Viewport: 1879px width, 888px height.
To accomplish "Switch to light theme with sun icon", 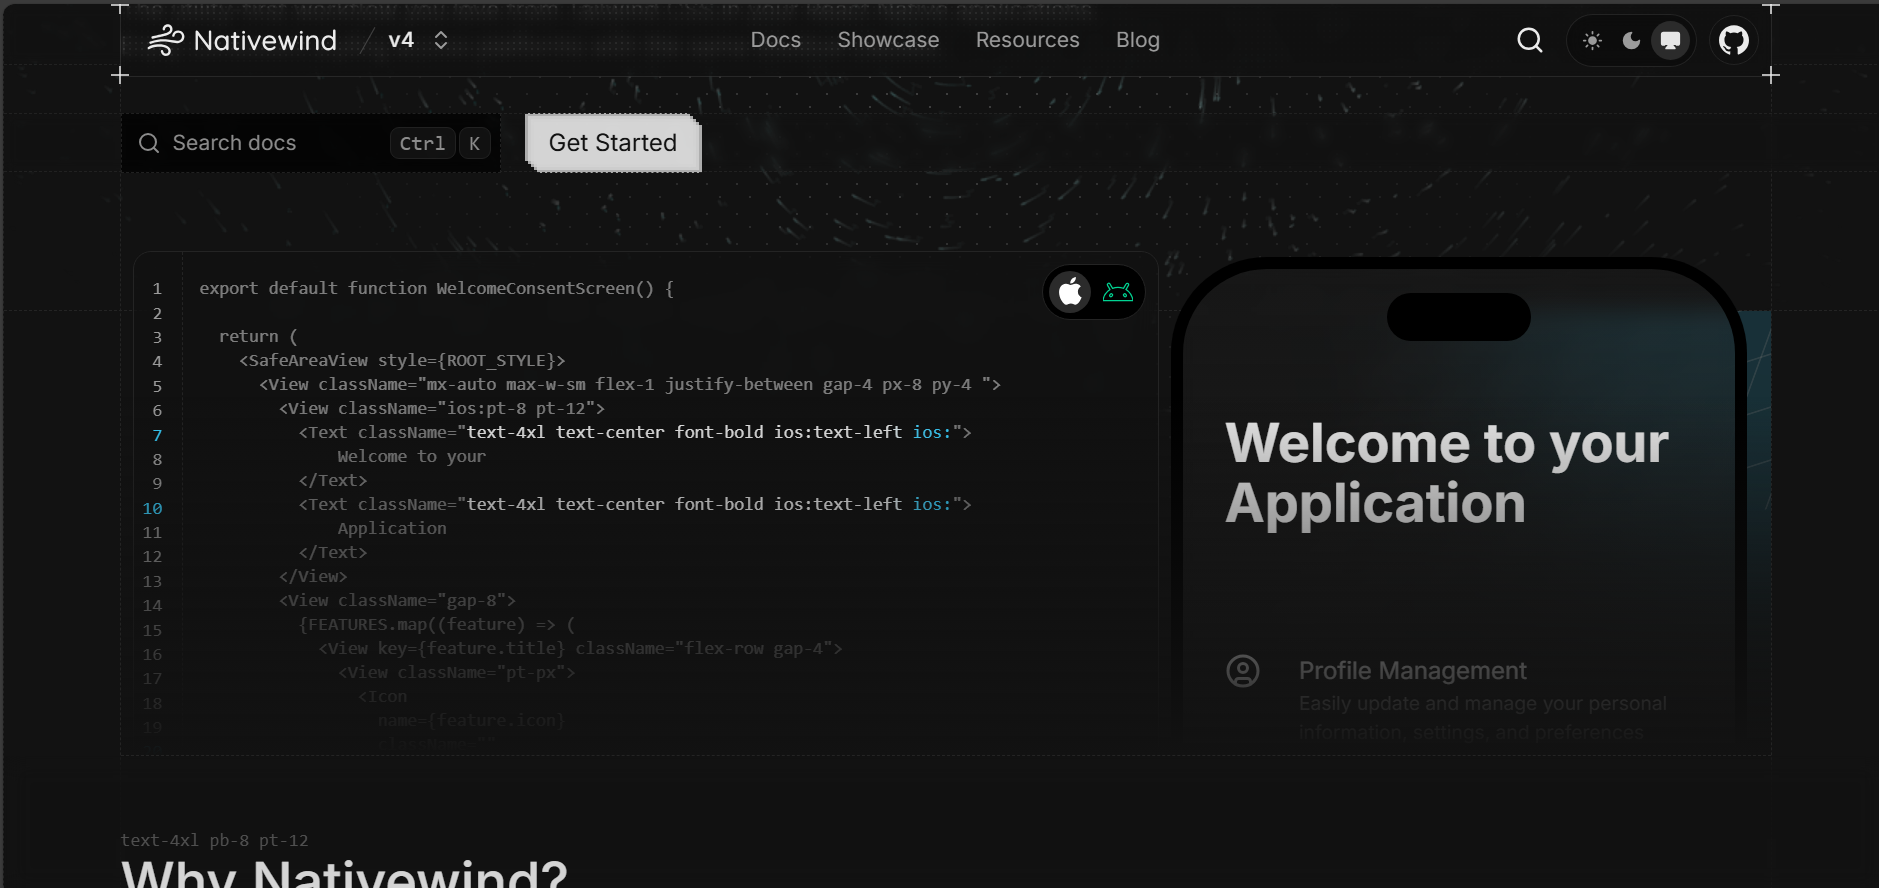I will click(x=1592, y=40).
